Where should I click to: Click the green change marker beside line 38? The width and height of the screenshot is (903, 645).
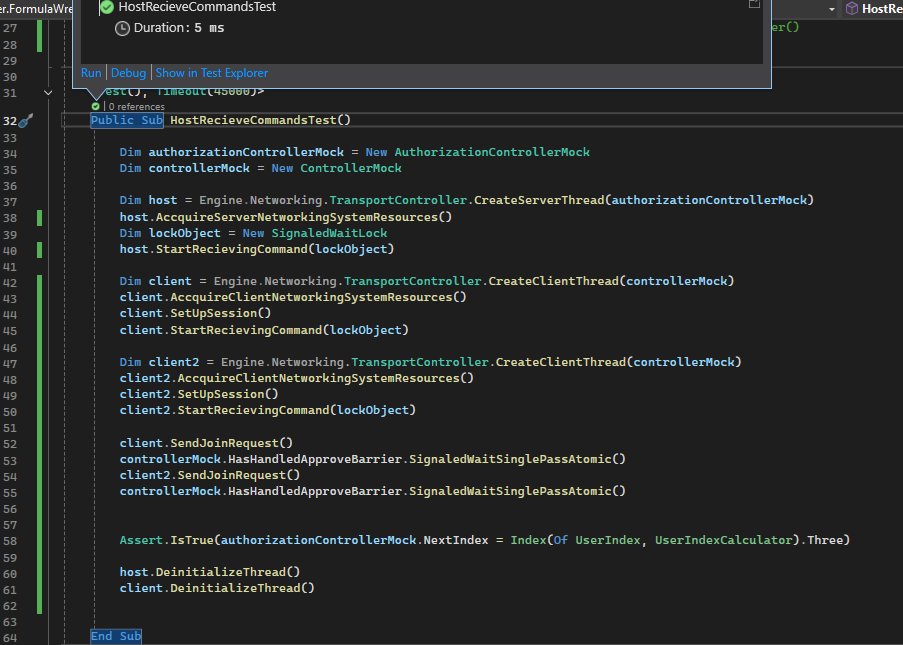(x=39, y=217)
